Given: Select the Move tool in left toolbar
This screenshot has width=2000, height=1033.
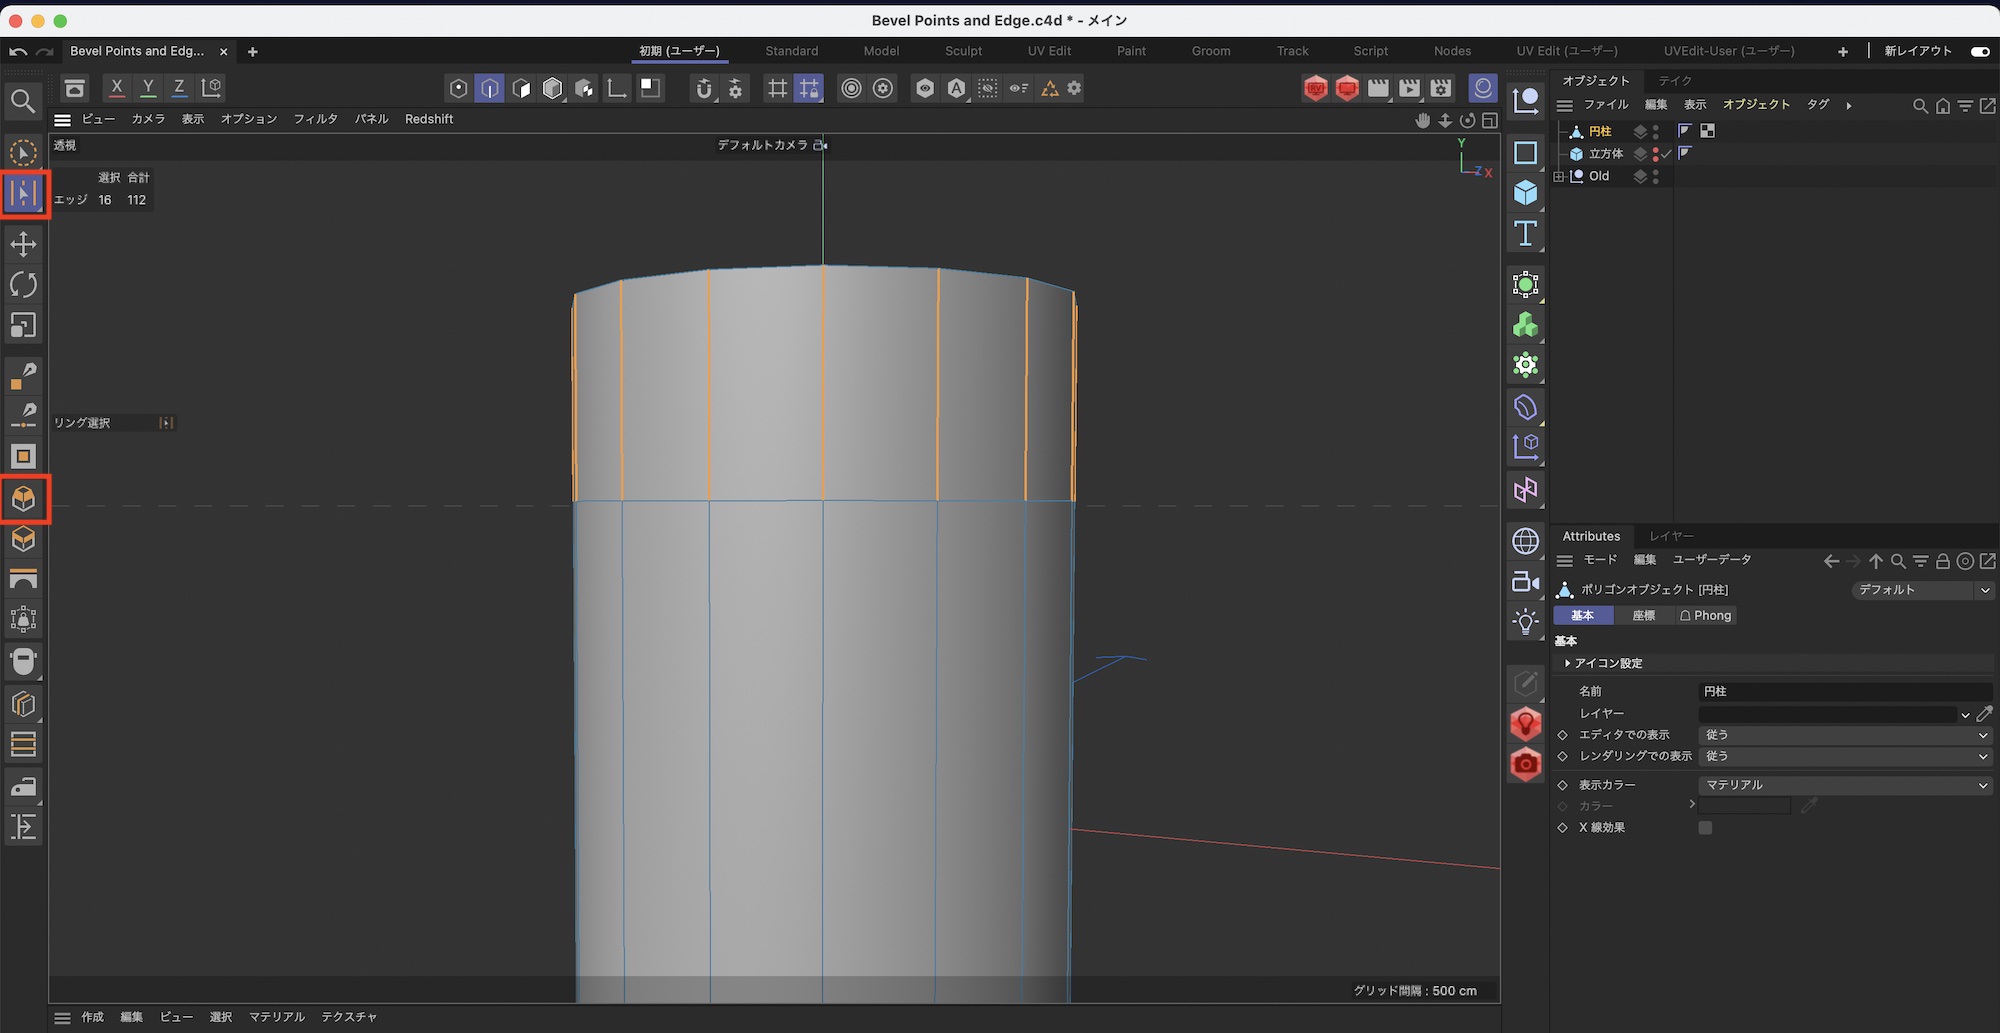Looking at the screenshot, I should (x=23, y=244).
